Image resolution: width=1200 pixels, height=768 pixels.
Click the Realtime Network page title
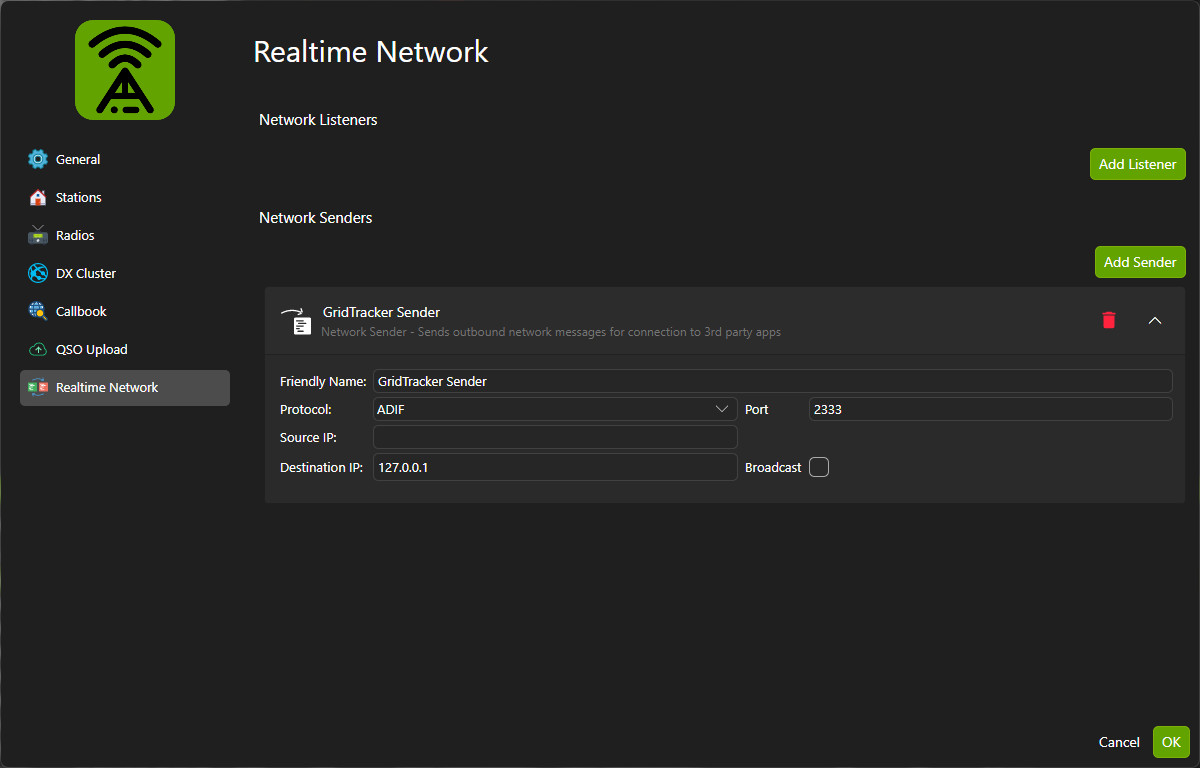tap(371, 51)
